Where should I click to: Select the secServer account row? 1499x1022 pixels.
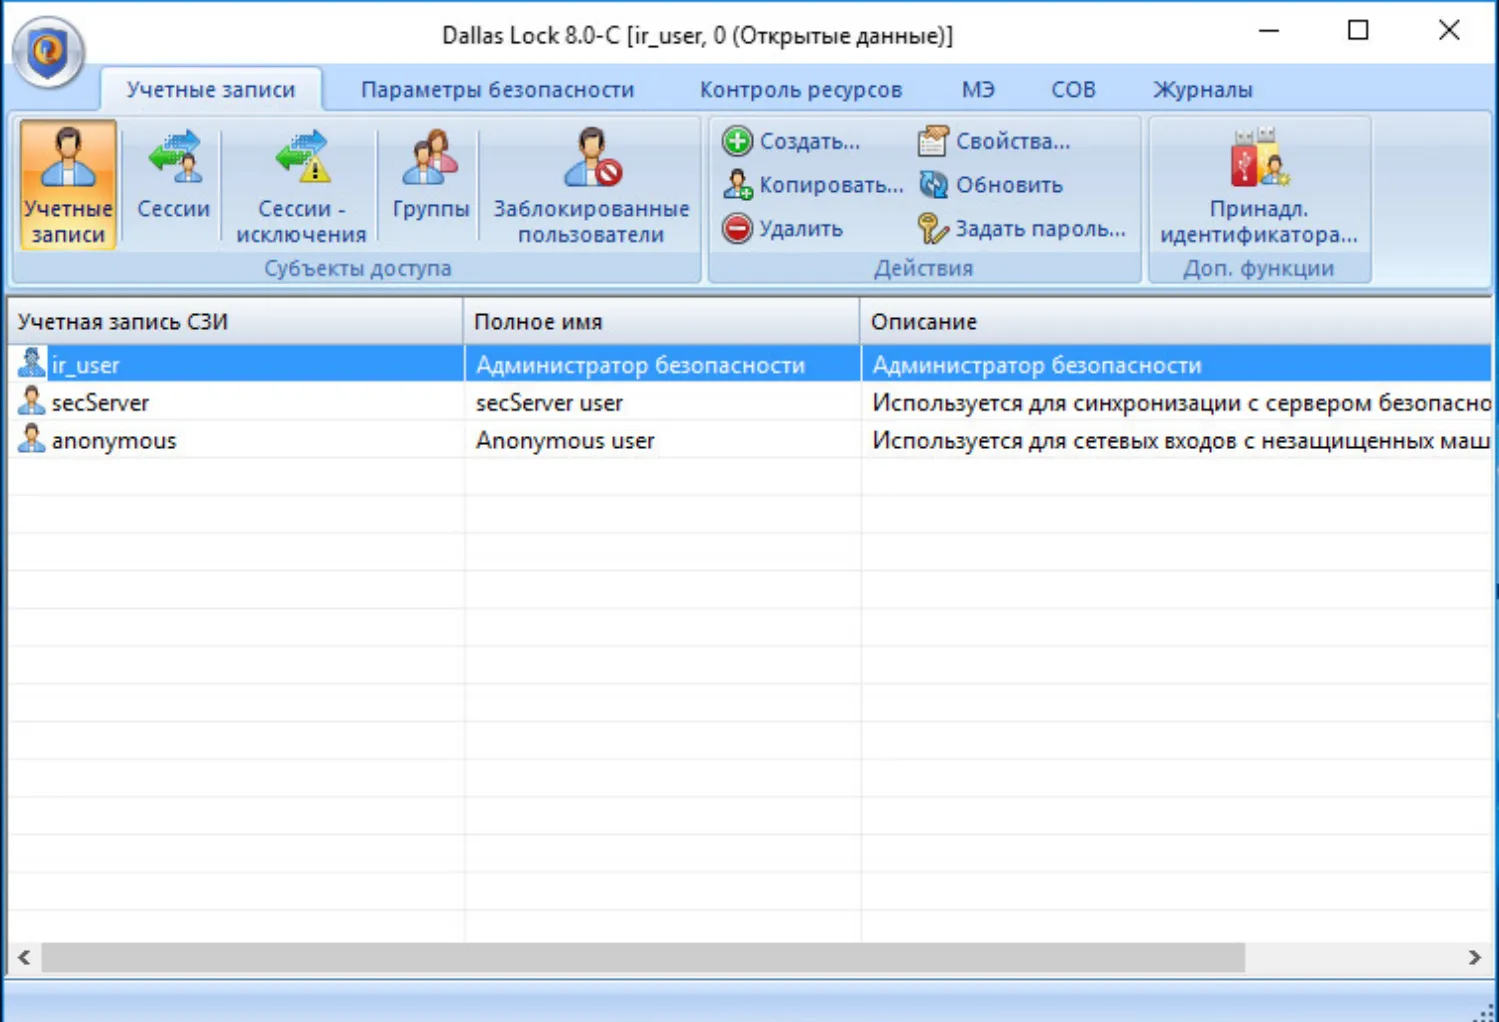(x=749, y=402)
